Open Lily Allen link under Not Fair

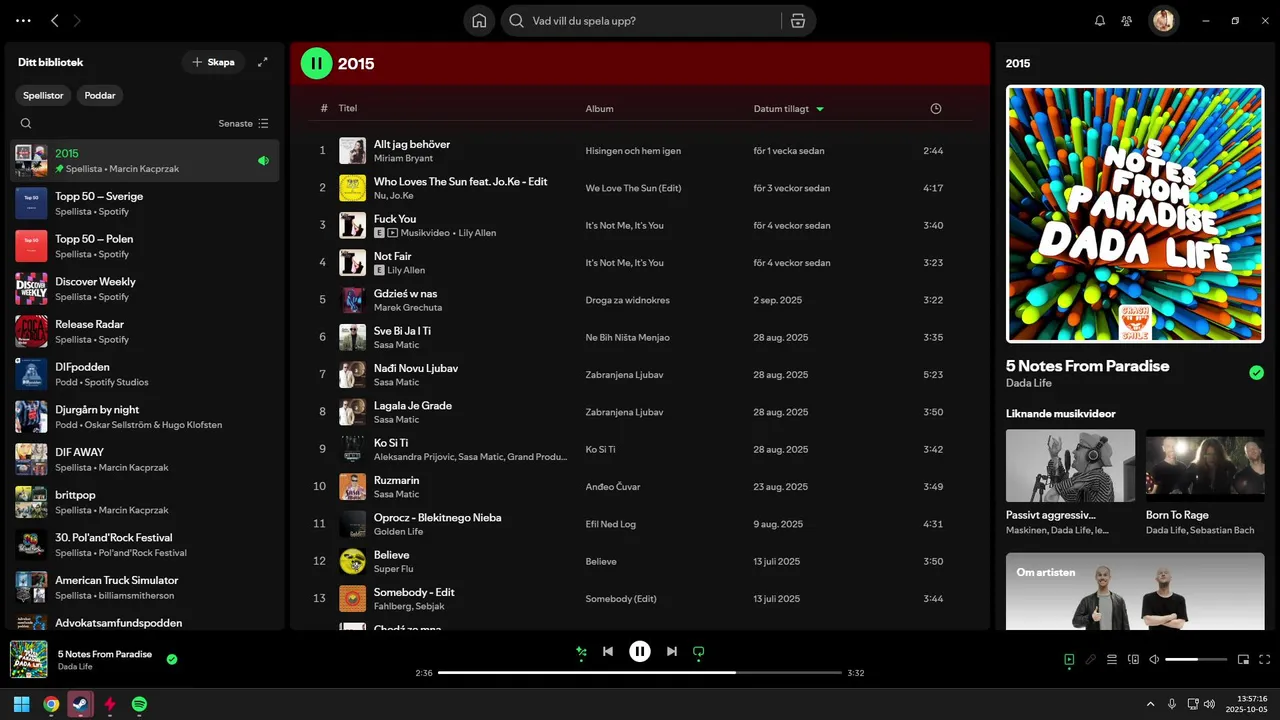[406, 270]
